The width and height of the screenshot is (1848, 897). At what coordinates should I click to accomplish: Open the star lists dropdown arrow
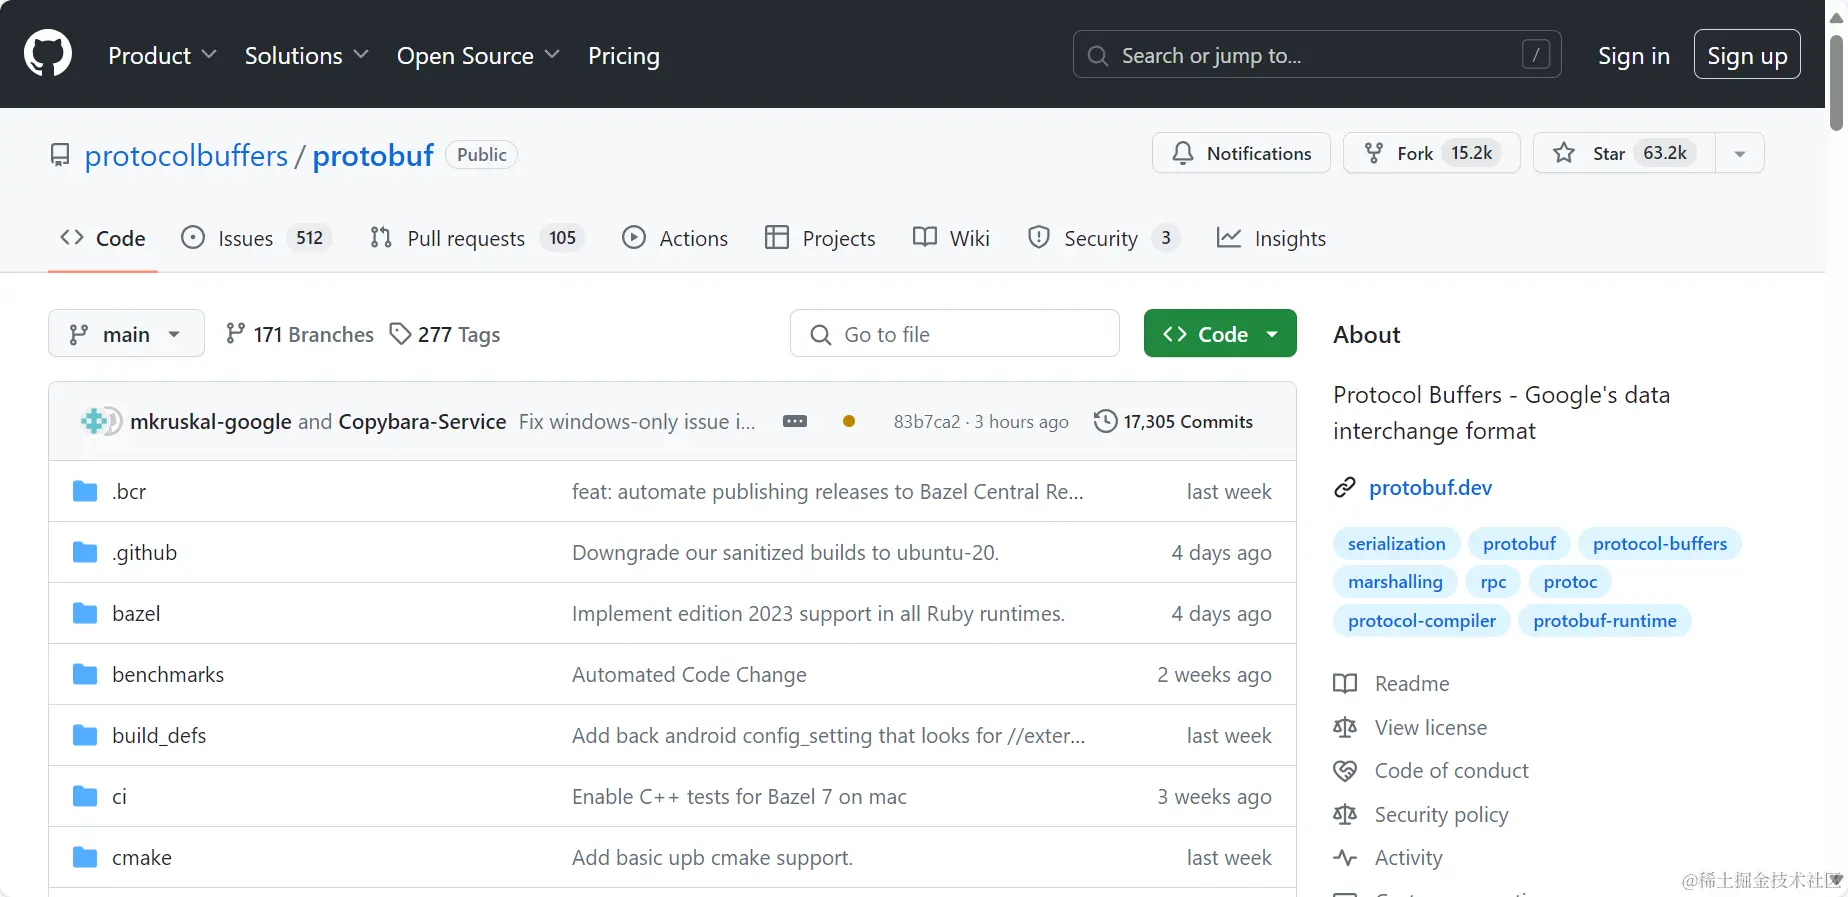tap(1740, 153)
